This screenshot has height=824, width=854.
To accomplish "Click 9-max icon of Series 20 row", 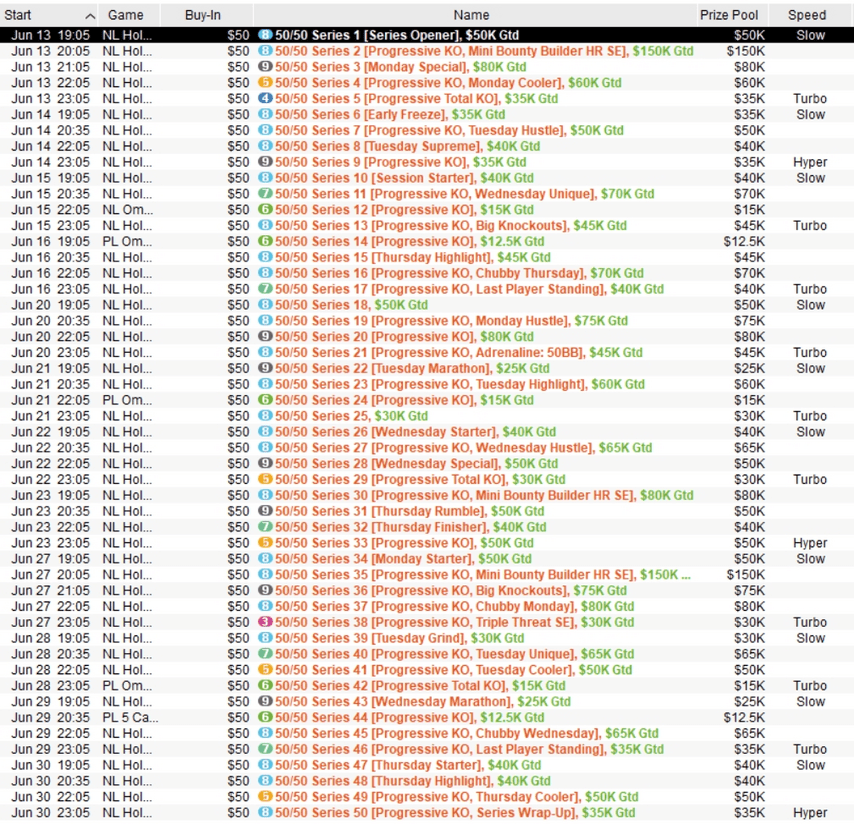I will tap(265, 336).
